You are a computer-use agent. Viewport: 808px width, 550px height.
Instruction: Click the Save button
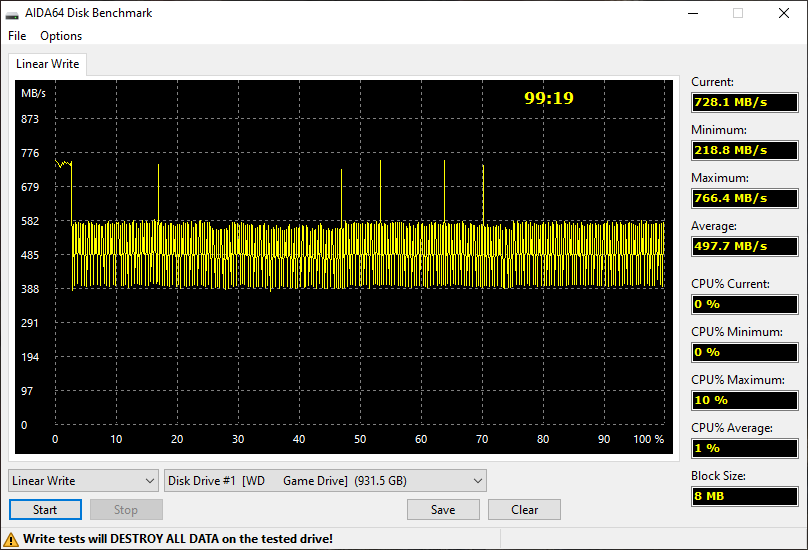coord(443,509)
